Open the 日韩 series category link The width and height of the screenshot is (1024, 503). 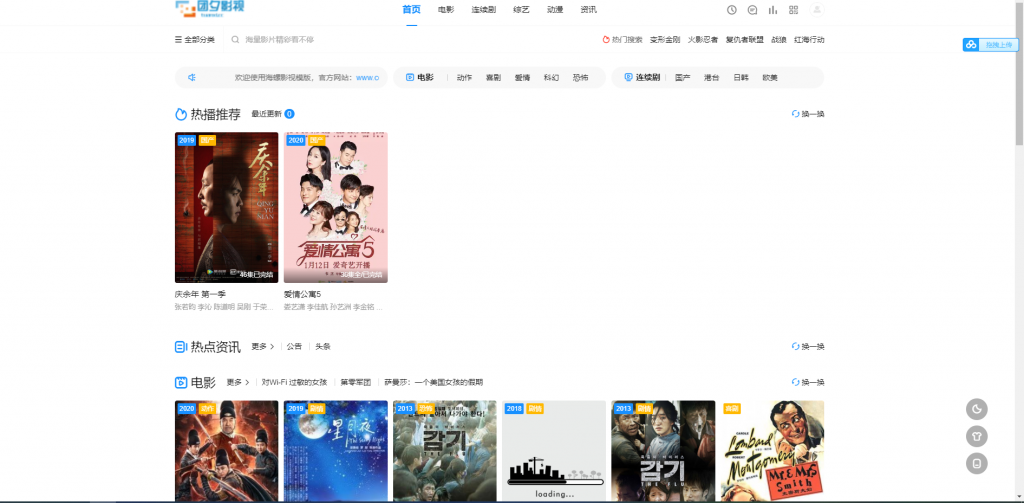tap(741, 78)
